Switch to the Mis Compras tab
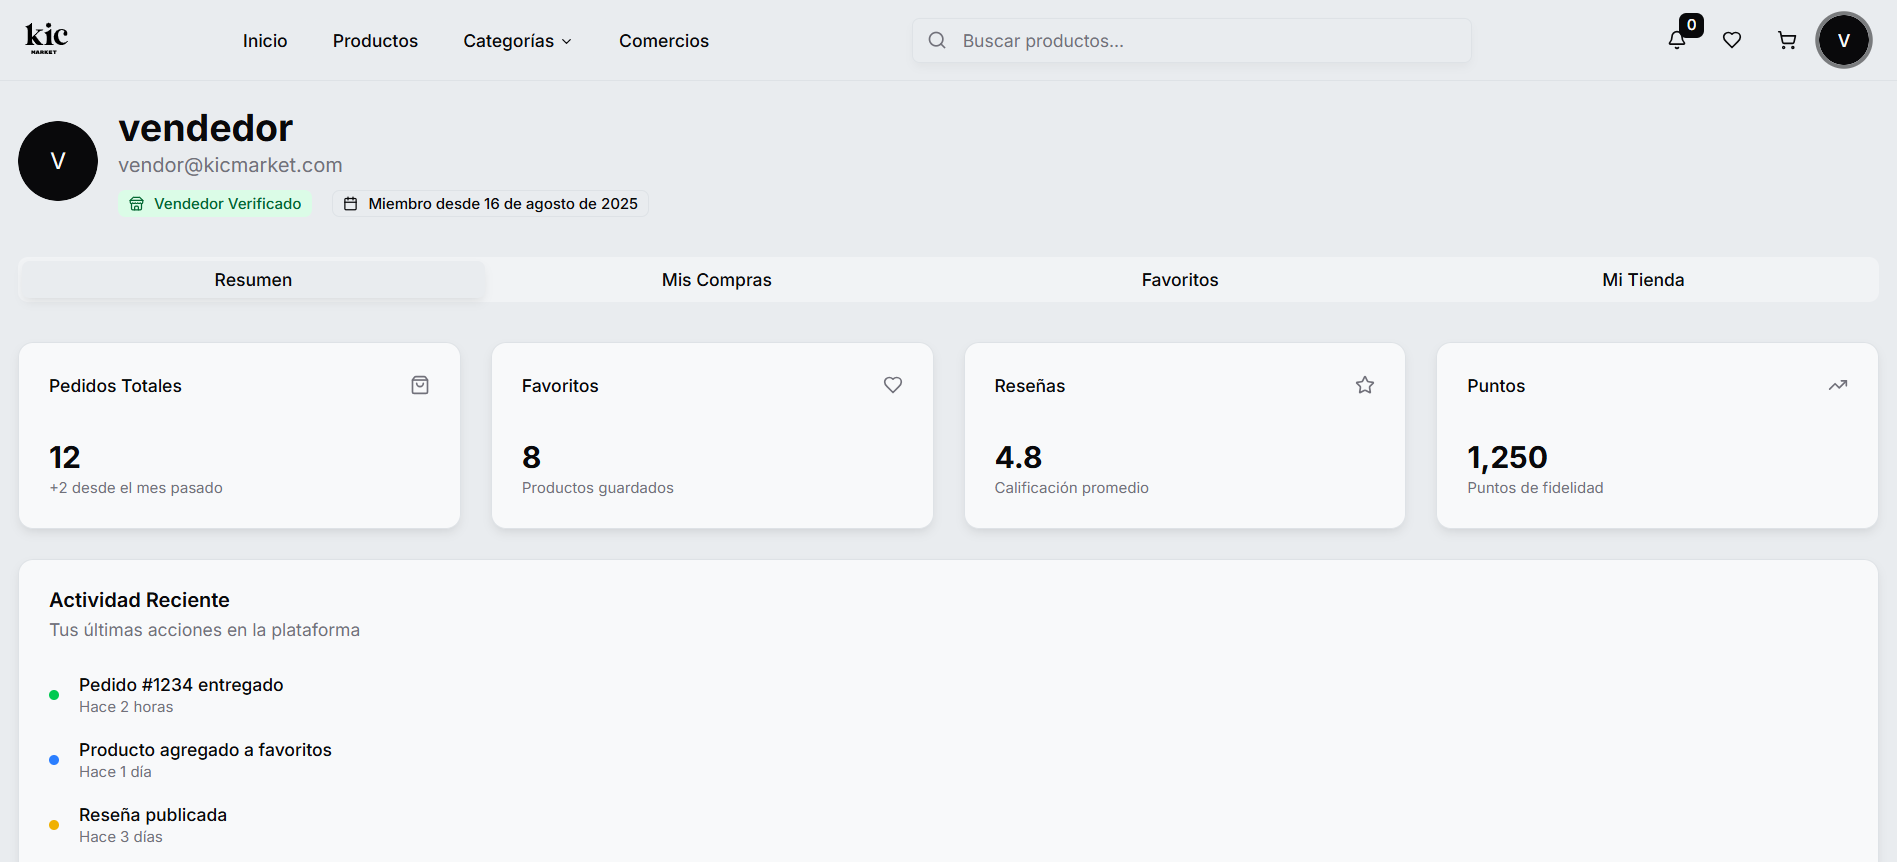Image resolution: width=1897 pixels, height=862 pixels. click(x=717, y=280)
